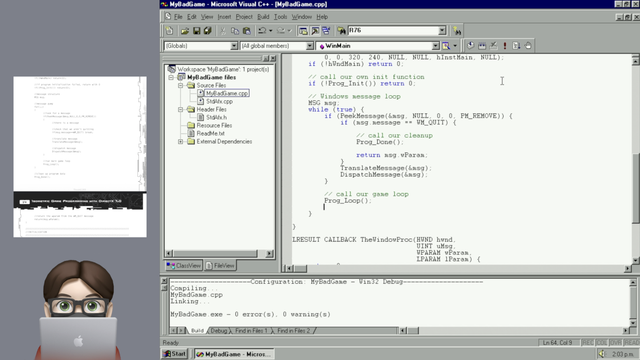
Task: Collapse the MyBadGame files tree node
Action: pyautogui.click(x=171, y=77)
